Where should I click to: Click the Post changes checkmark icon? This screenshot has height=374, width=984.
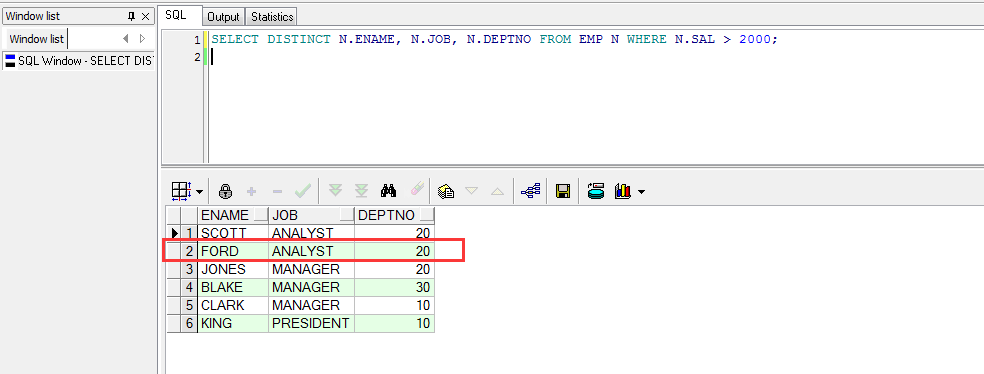pos(303,191)
